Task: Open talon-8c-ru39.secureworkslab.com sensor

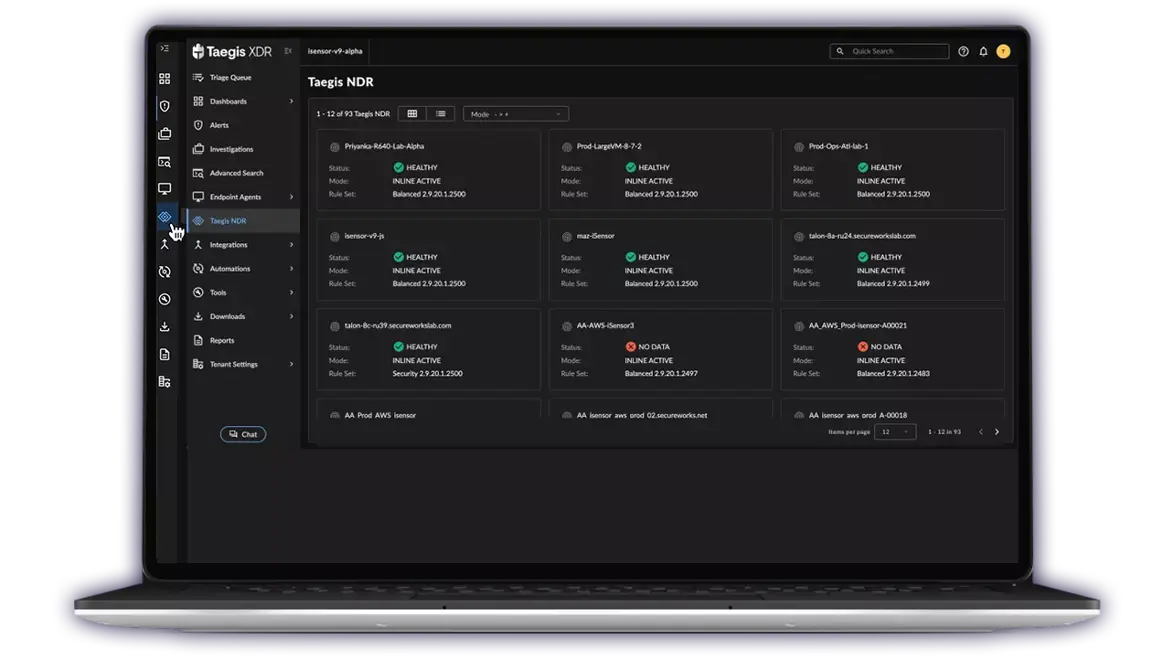Action: click(x=428, y=350)
